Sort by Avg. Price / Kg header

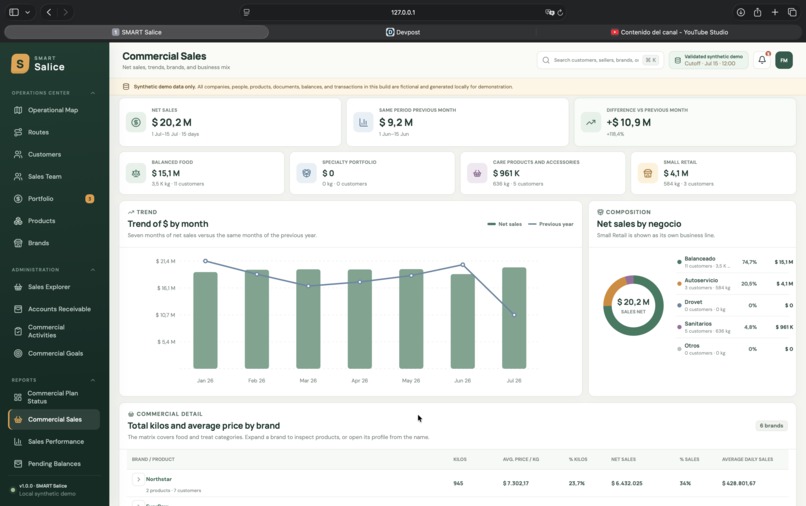[521, 459]
